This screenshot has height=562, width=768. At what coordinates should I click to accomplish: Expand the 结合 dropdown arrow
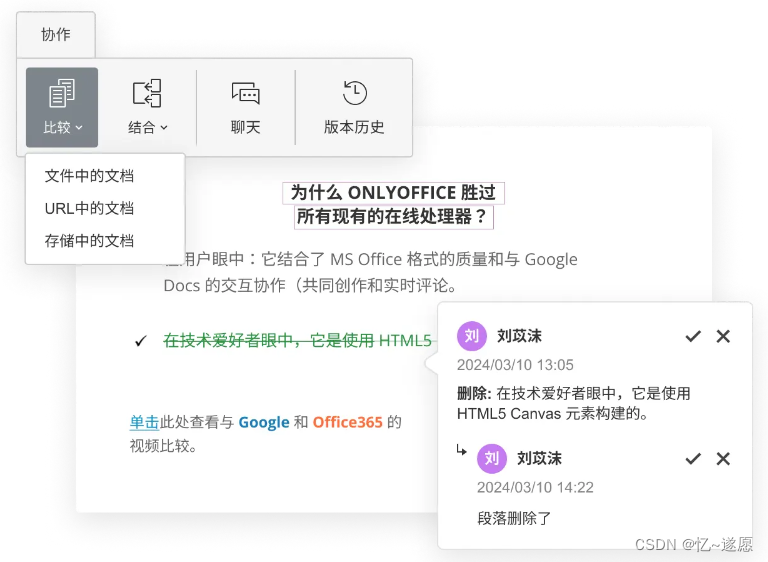[x=164, y=128]
